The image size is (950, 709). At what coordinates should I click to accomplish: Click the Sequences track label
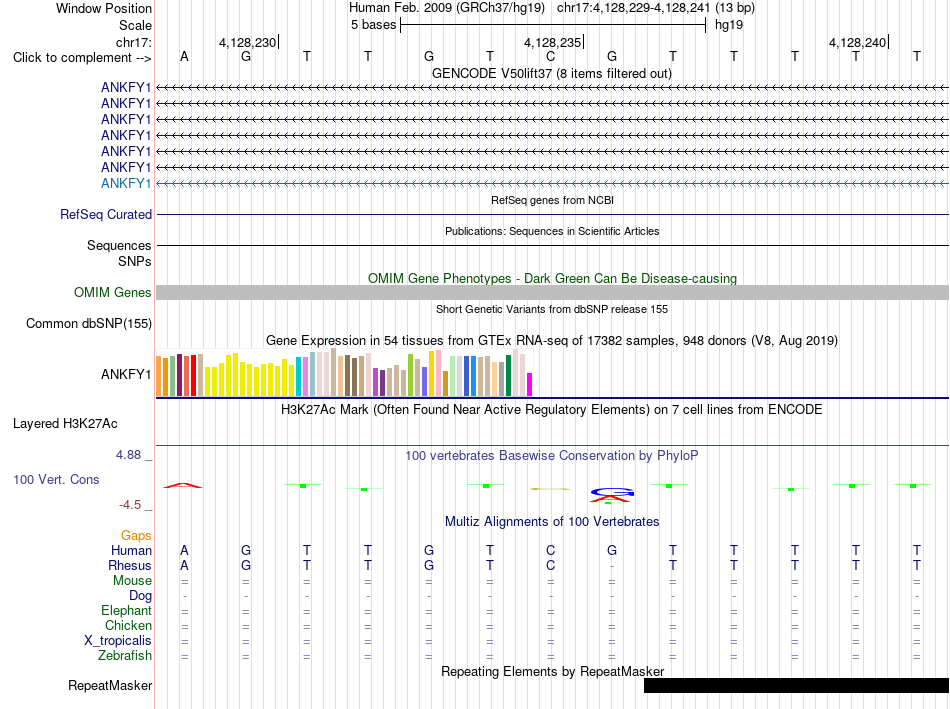click(x=119, y=245)
